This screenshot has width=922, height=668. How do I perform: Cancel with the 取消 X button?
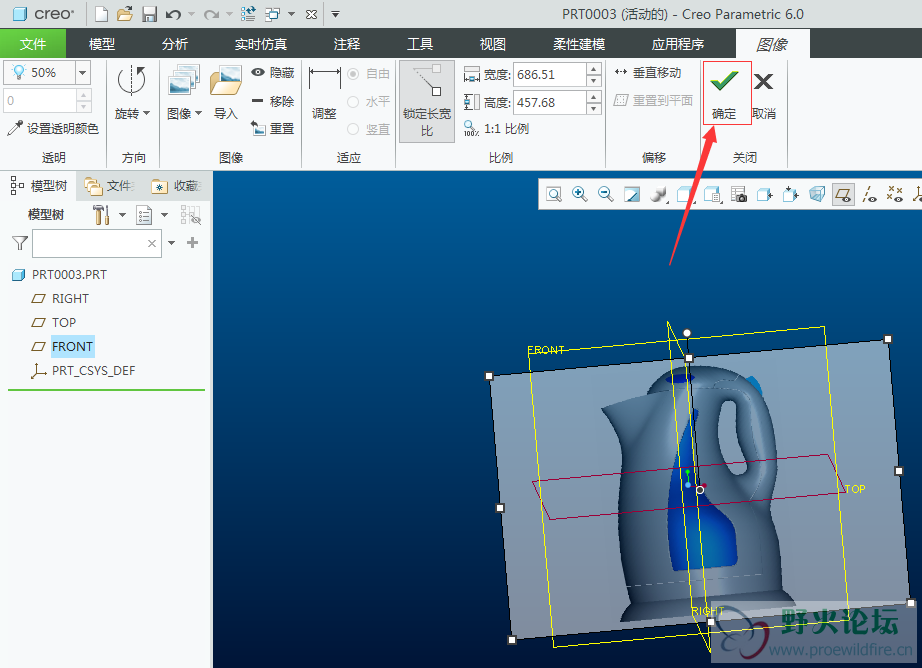pyautogui.click(x=764, y=93)
